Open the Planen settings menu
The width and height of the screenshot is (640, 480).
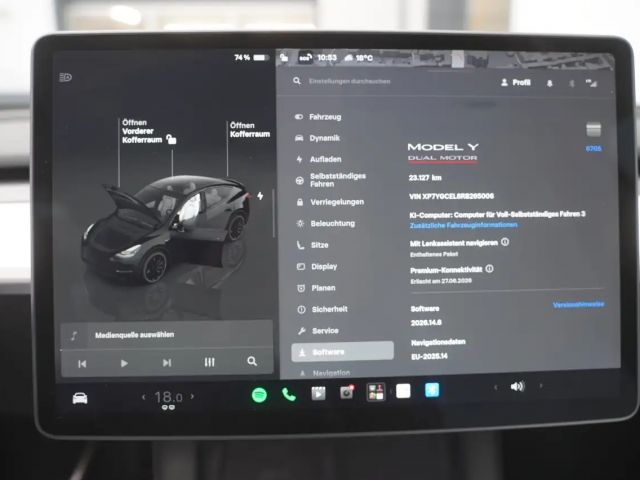click(316, 288)
